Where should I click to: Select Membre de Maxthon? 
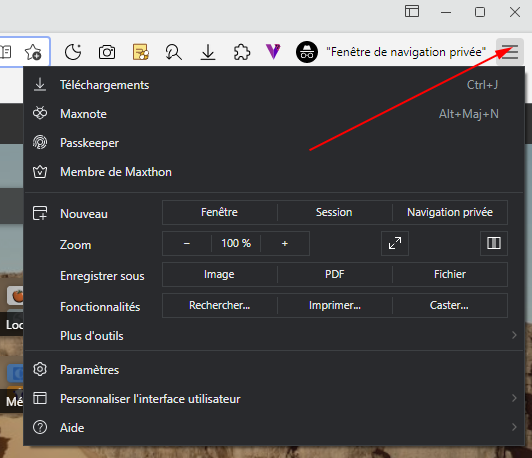pyautogui.click(x=274, y=172)
